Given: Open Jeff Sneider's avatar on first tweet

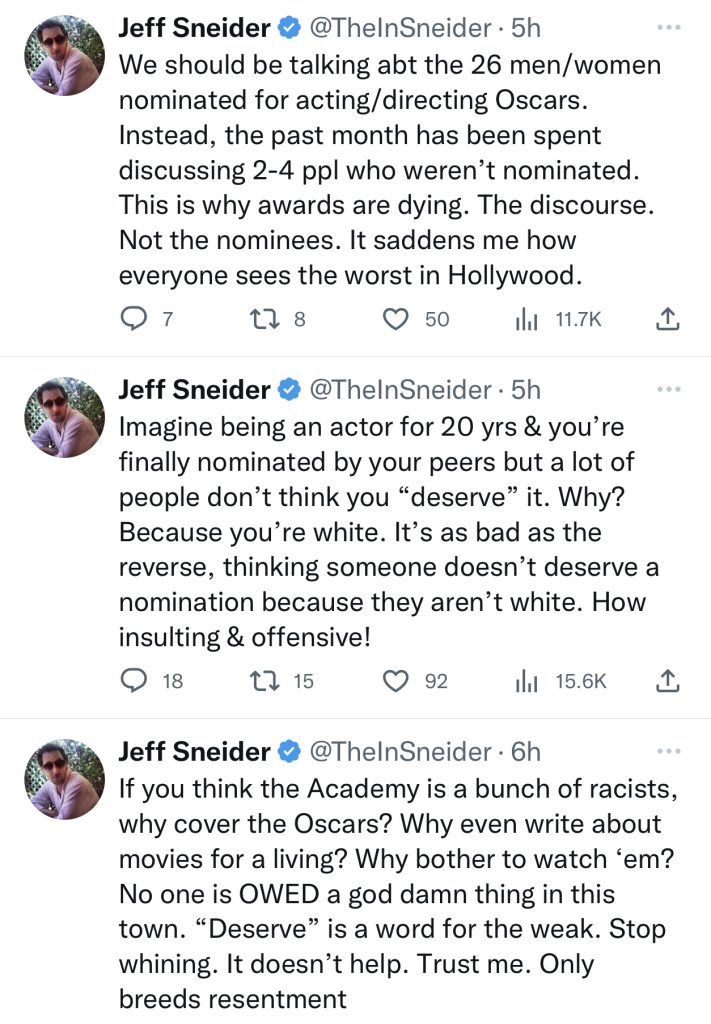Looking at the screenshot, I should point(62,56).
